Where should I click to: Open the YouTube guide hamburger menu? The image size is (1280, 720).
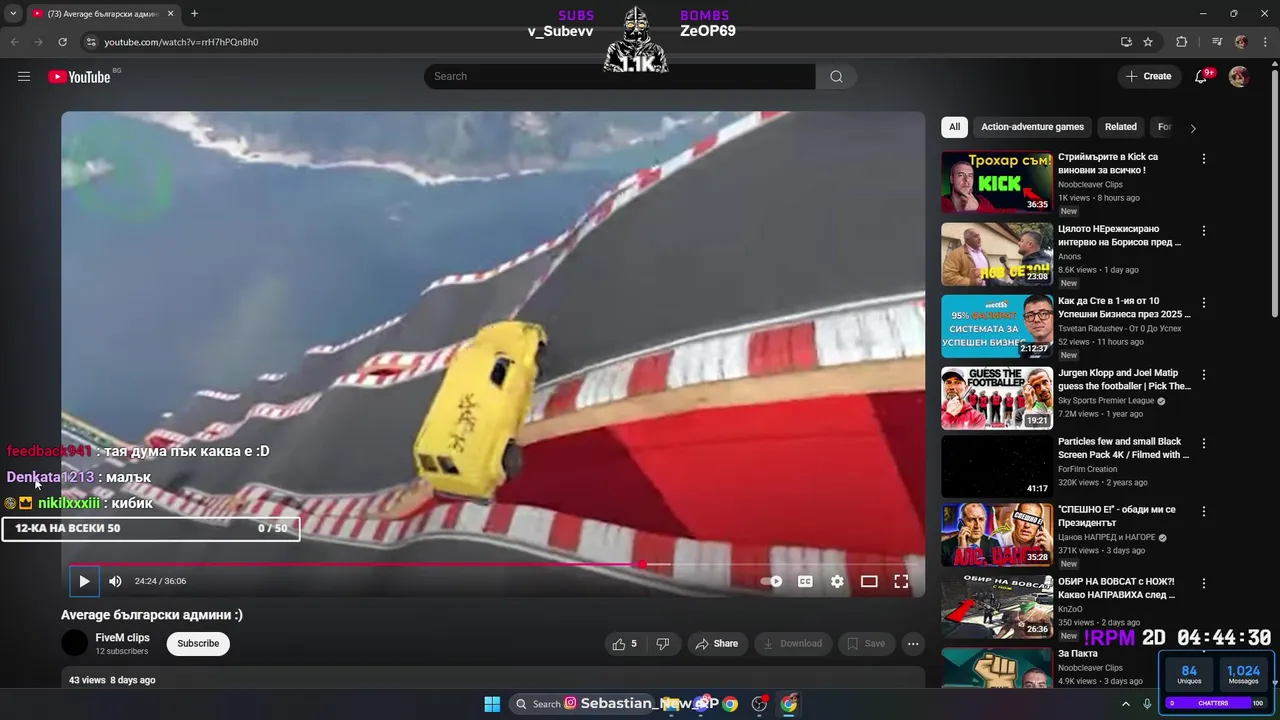coord(24,76)
